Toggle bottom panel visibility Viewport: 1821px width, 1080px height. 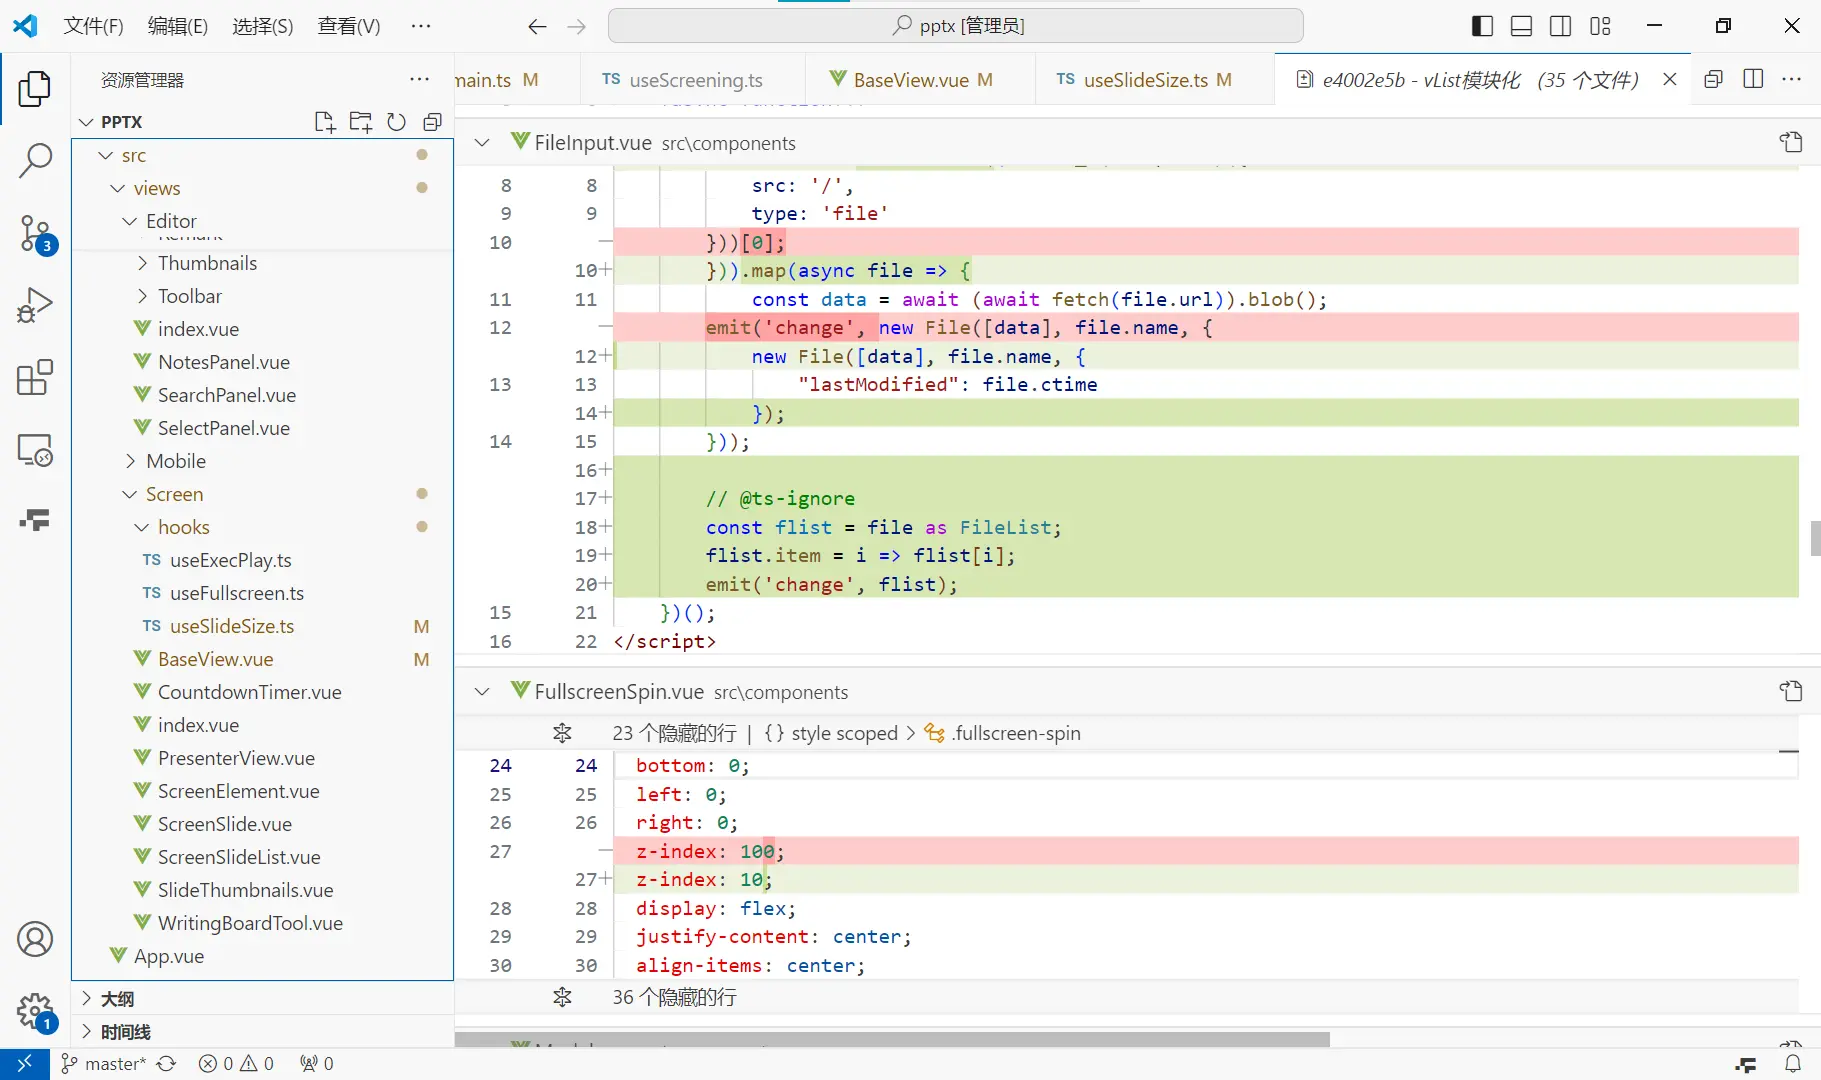(x=1521, y=27)
